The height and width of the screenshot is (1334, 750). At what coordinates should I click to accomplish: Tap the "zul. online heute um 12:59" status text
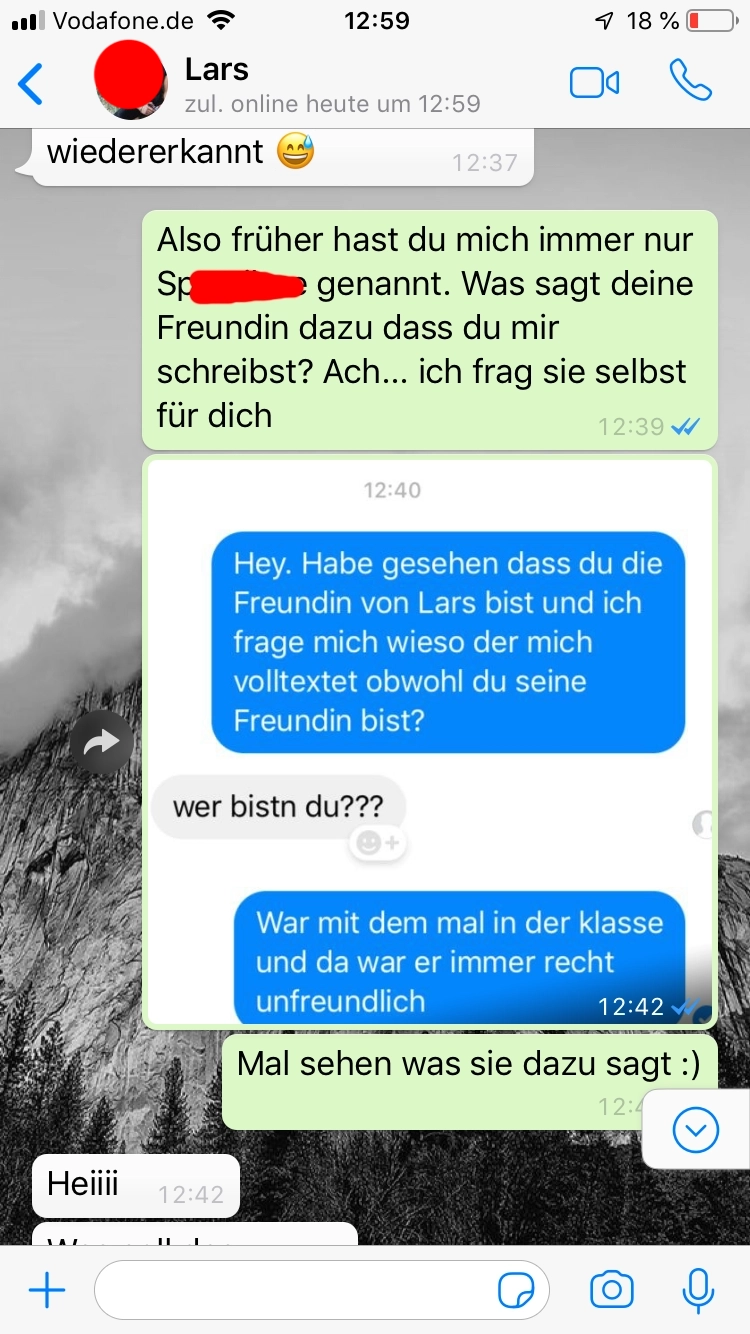(332, 104)
